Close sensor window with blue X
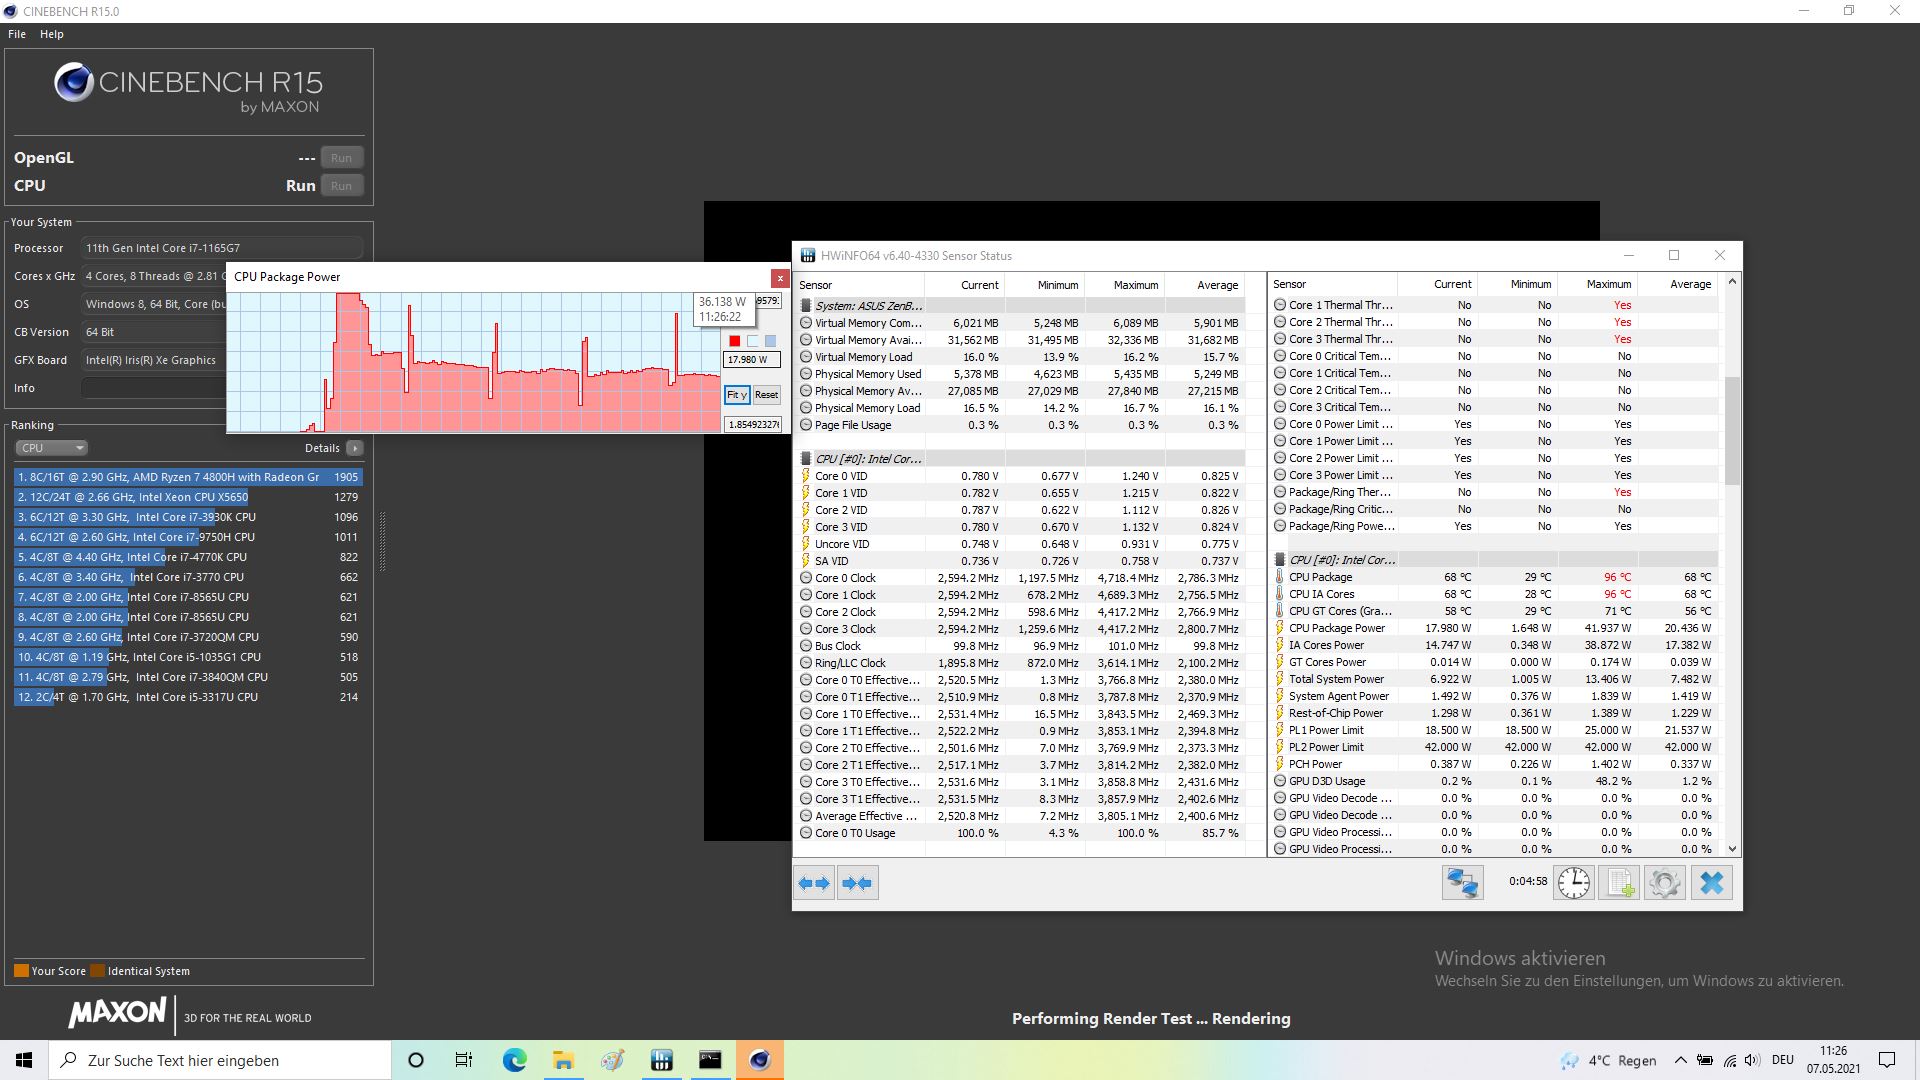Screen dimensions: 1920x1080 tap(1711, 883)
